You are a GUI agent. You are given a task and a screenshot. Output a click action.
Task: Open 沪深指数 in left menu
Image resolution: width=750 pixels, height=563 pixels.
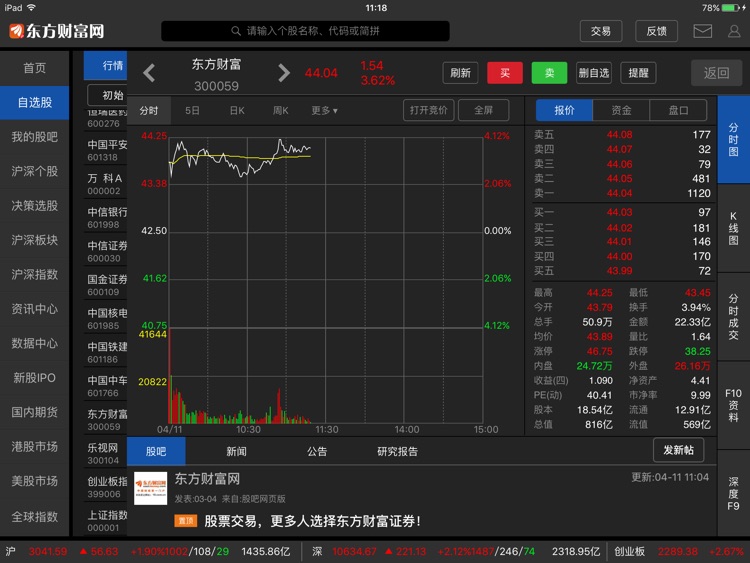[34, 275]
